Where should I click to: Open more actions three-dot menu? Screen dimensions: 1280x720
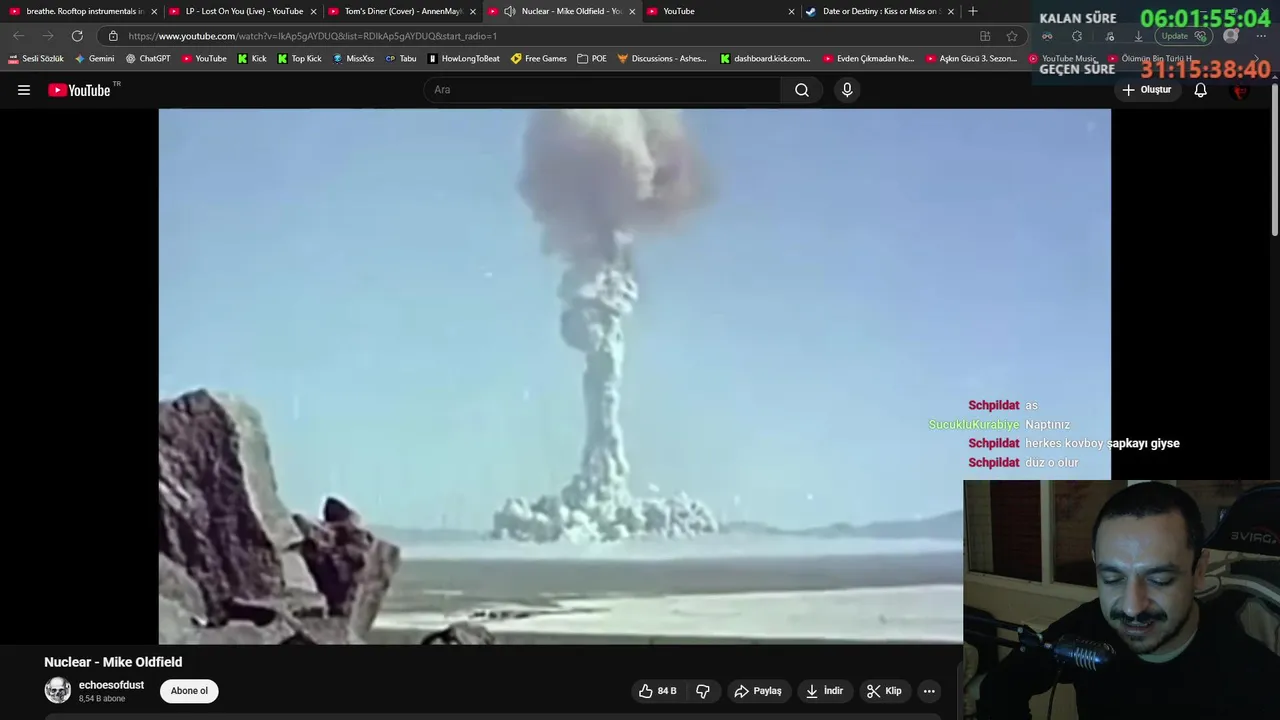pyautogui.click(x=929, y=691)
